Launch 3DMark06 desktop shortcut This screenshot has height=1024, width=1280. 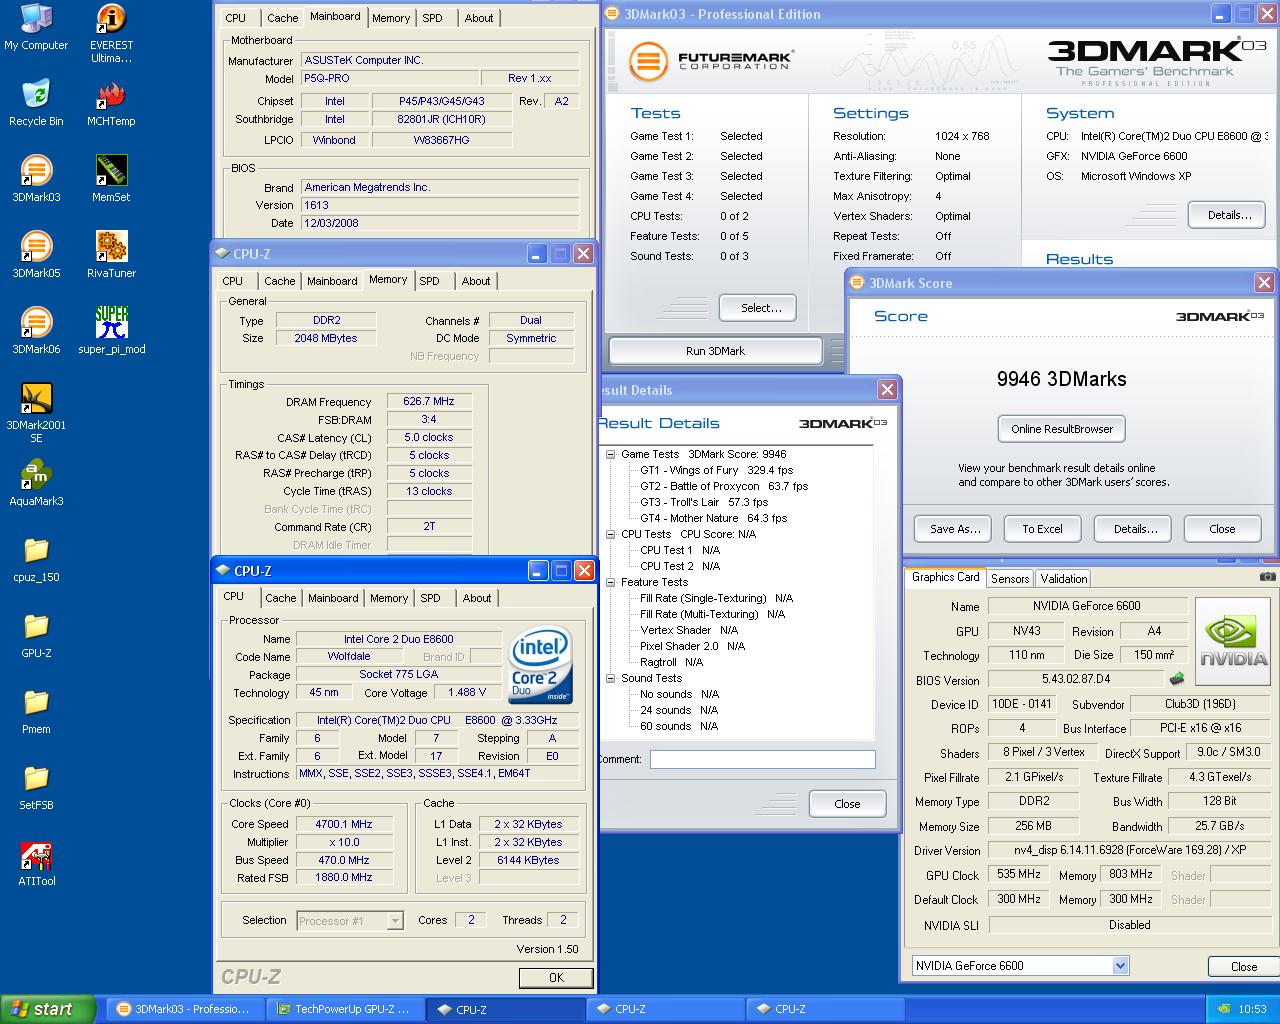coord(36,331)
